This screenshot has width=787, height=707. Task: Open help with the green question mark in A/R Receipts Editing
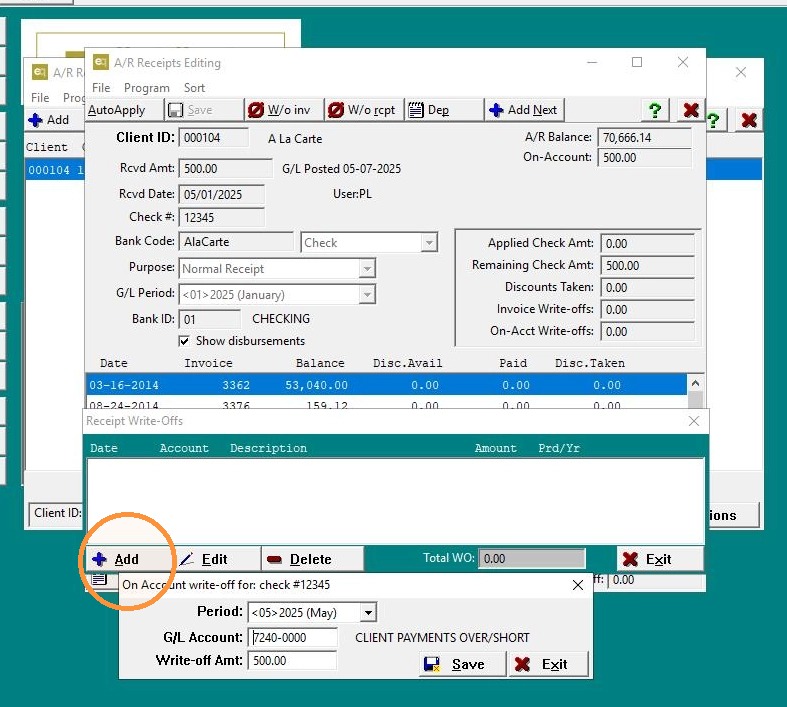click(654, 110)
